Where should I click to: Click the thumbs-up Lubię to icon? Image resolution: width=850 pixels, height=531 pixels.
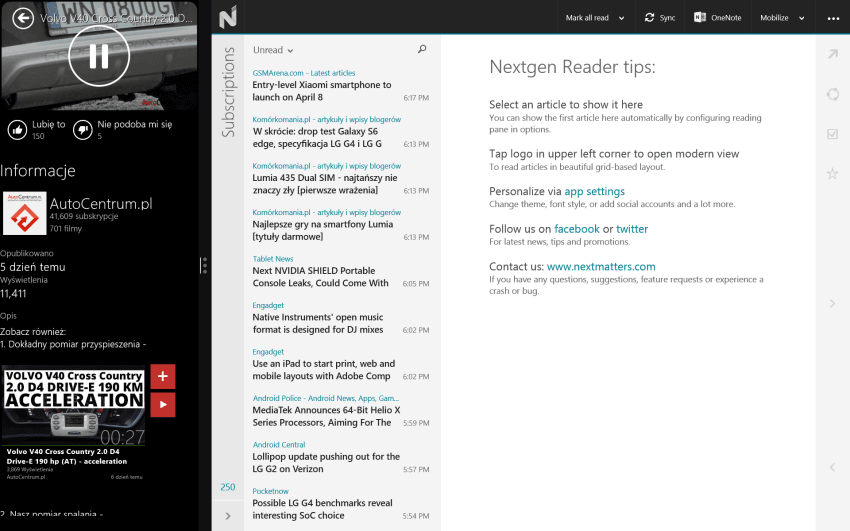[x=17, y=130]
